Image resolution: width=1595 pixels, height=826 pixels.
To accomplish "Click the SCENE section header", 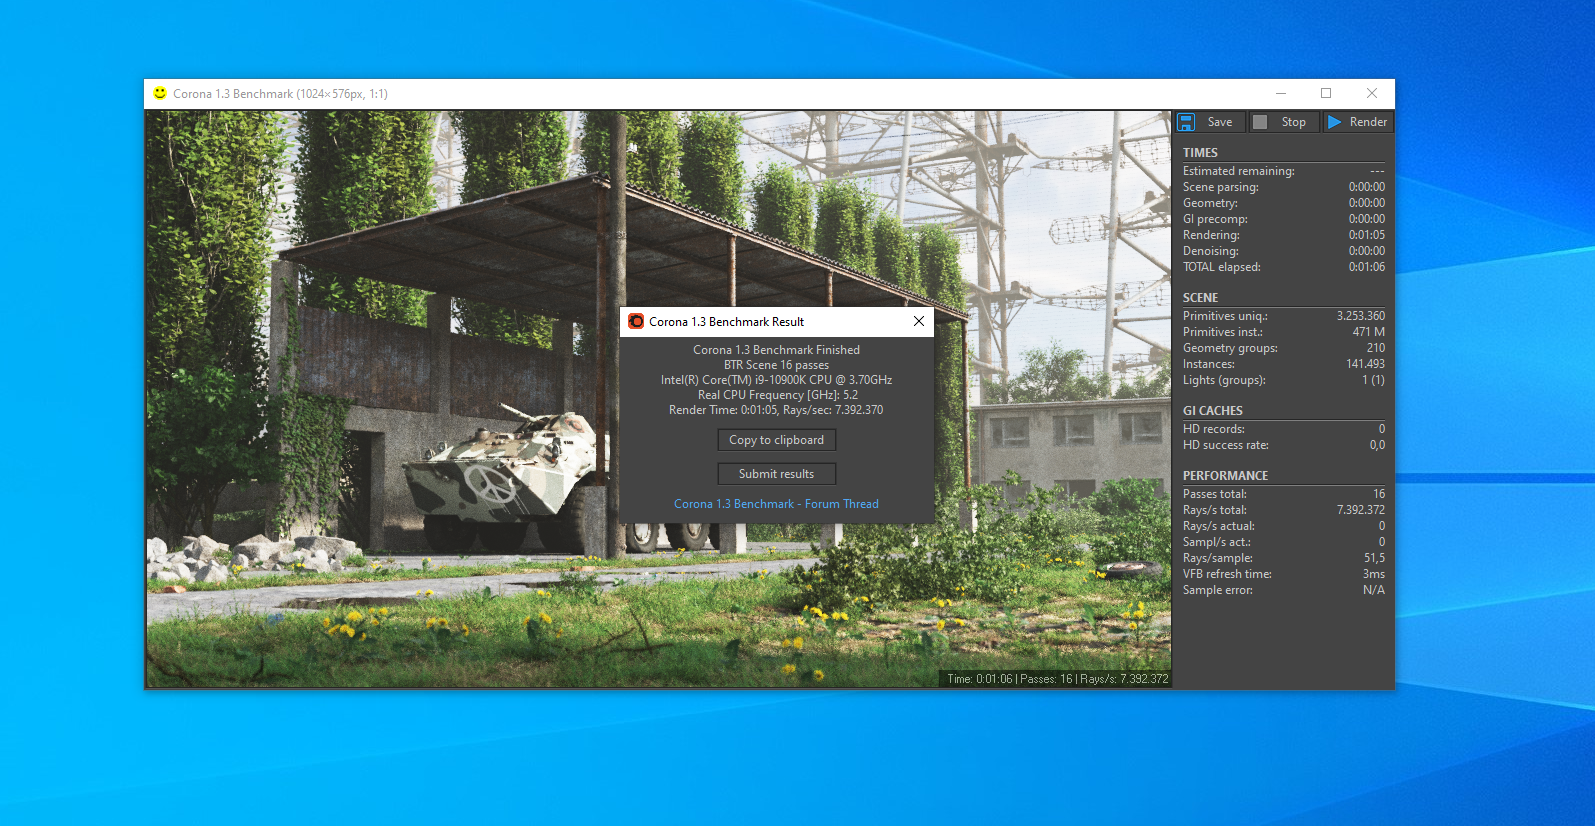I will tap(1200, 298).
